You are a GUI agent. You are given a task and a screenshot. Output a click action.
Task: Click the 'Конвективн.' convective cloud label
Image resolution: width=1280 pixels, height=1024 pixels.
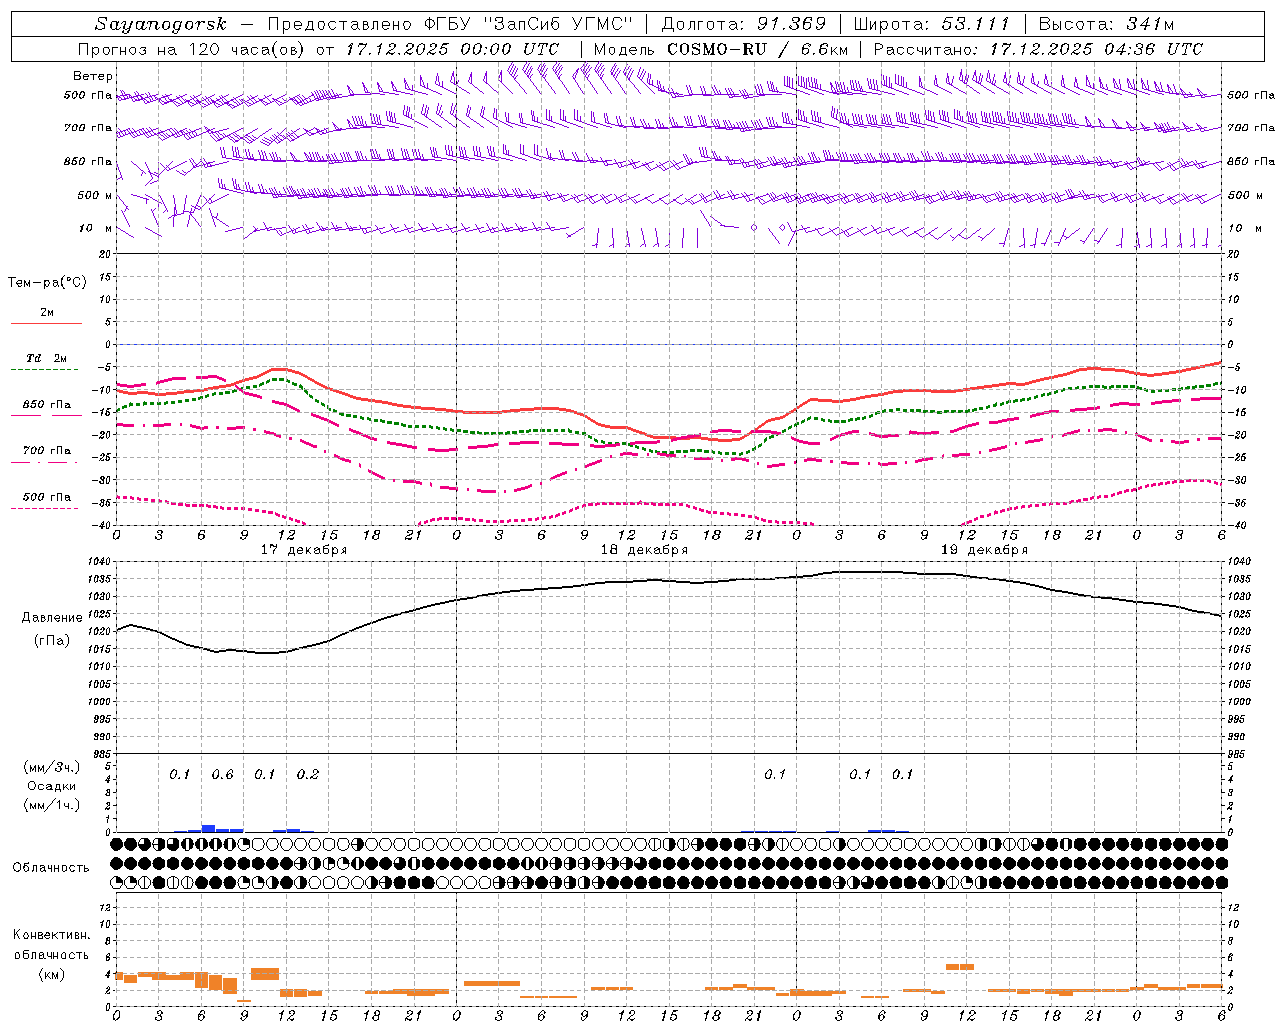(51, 935)
